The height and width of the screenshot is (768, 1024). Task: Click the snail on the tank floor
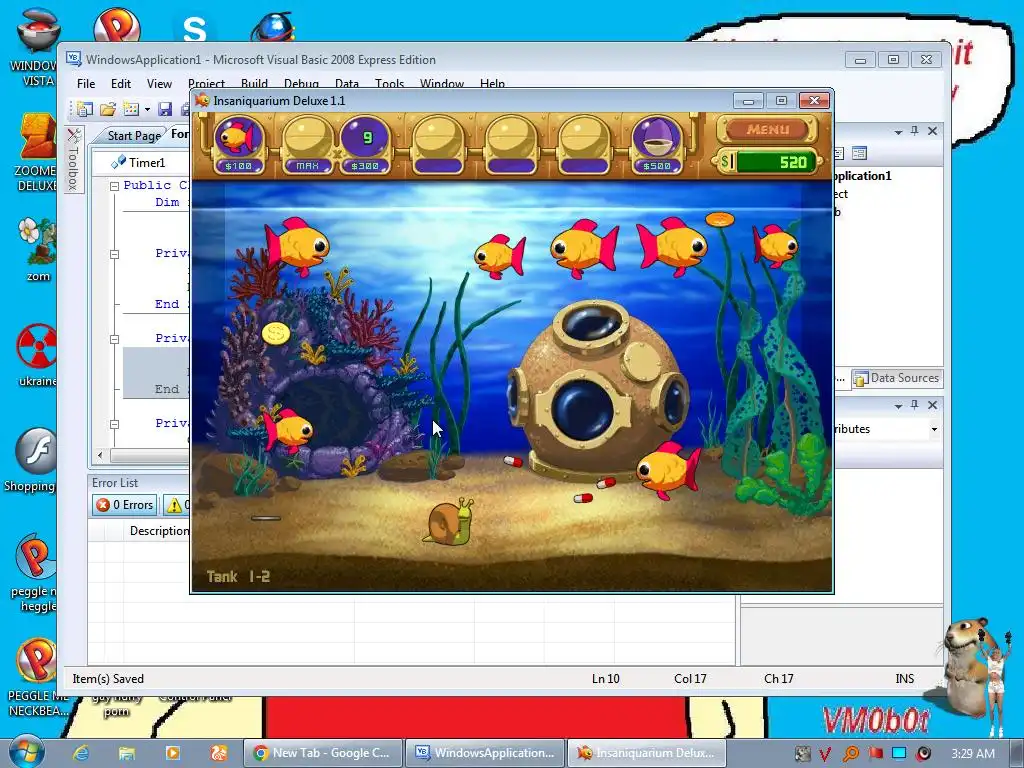449,520
